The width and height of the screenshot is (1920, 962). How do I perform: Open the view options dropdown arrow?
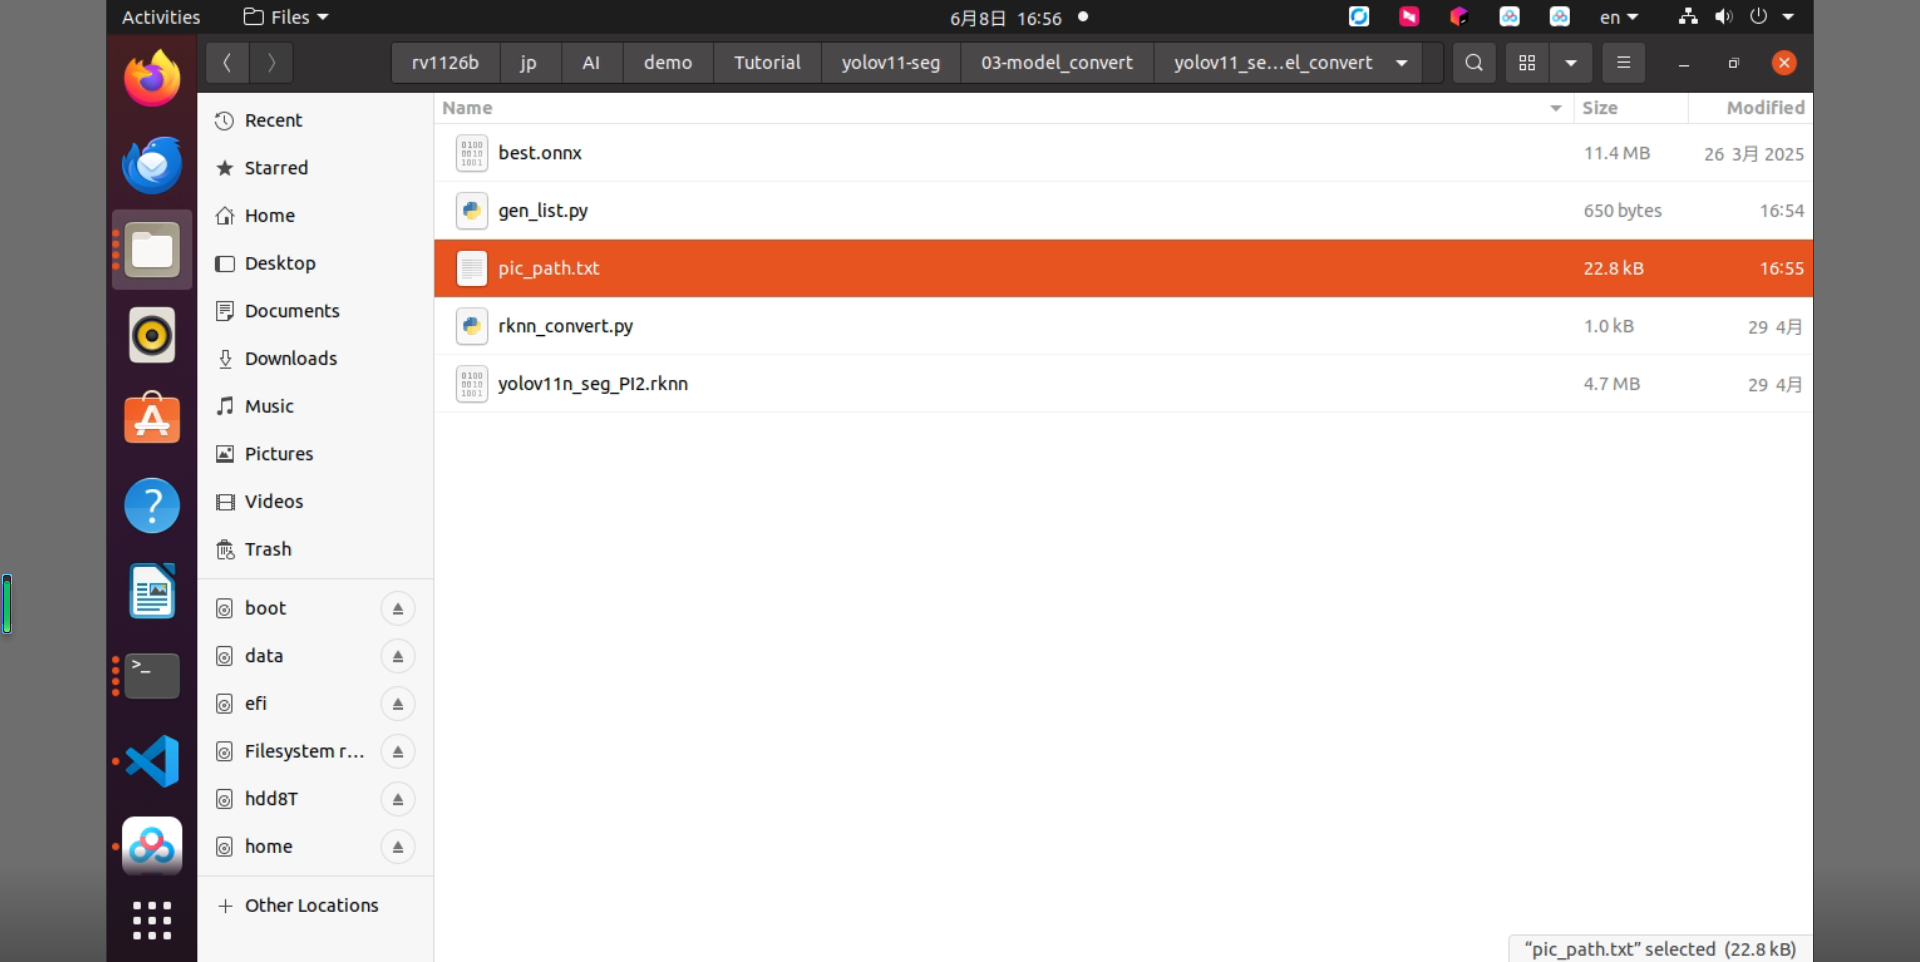pyautogui.click(x=1571, y=63)
